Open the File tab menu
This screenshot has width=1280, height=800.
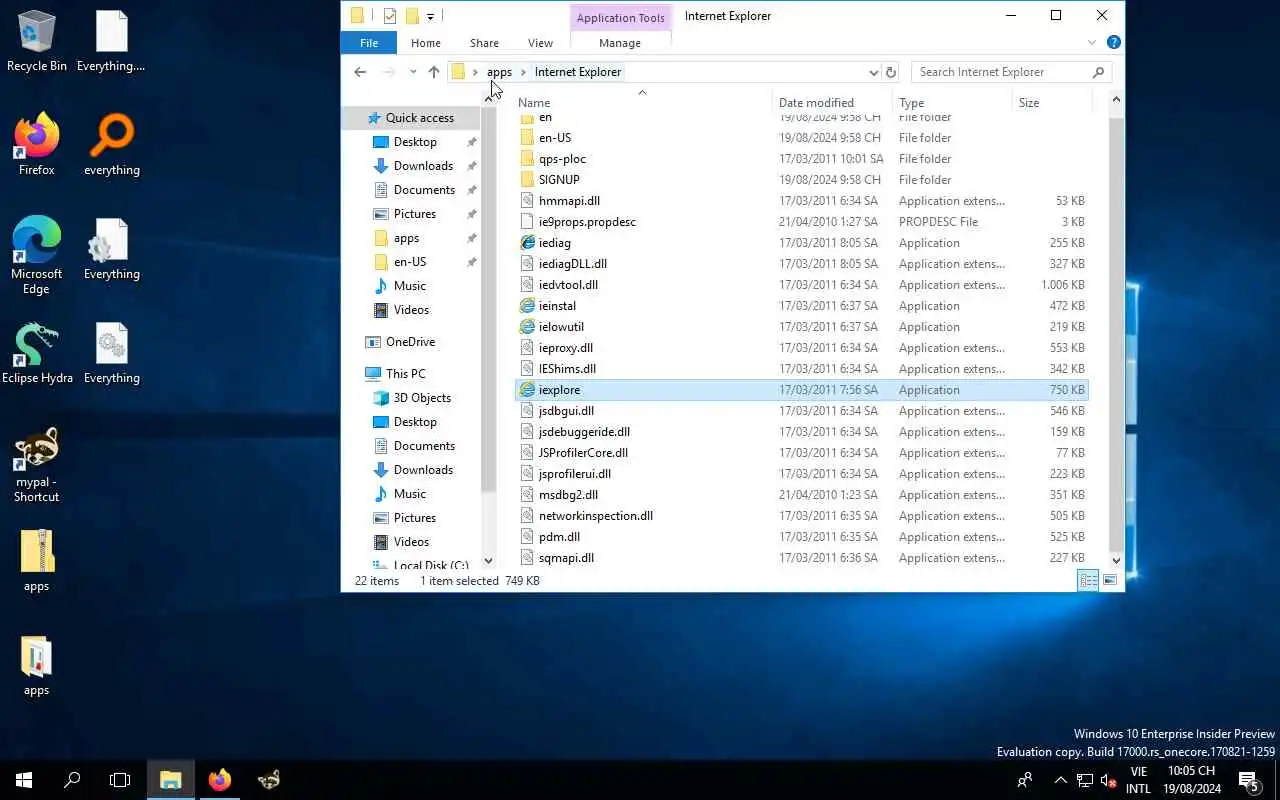point(369,43)
